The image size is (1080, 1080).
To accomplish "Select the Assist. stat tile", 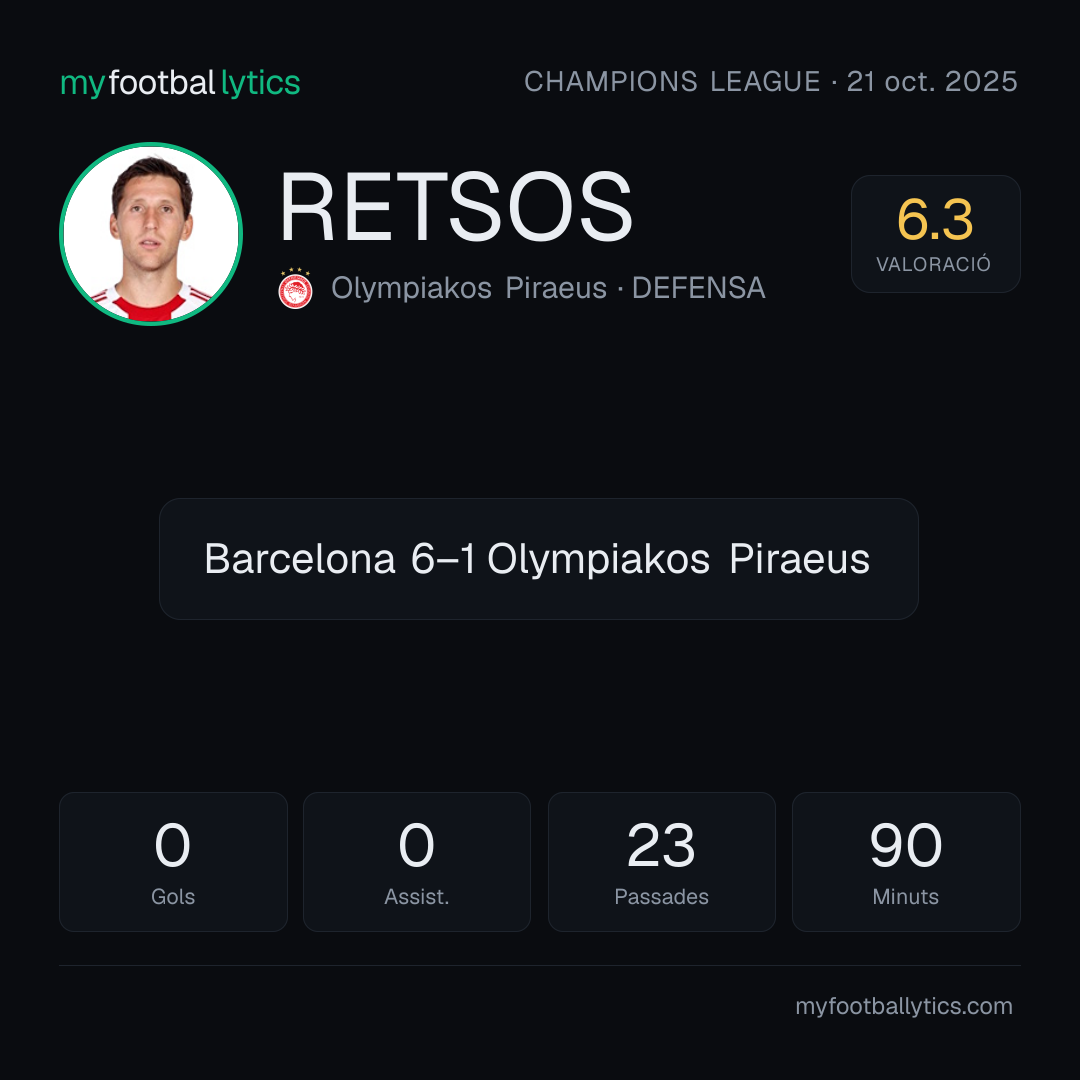I will [417, 862].
